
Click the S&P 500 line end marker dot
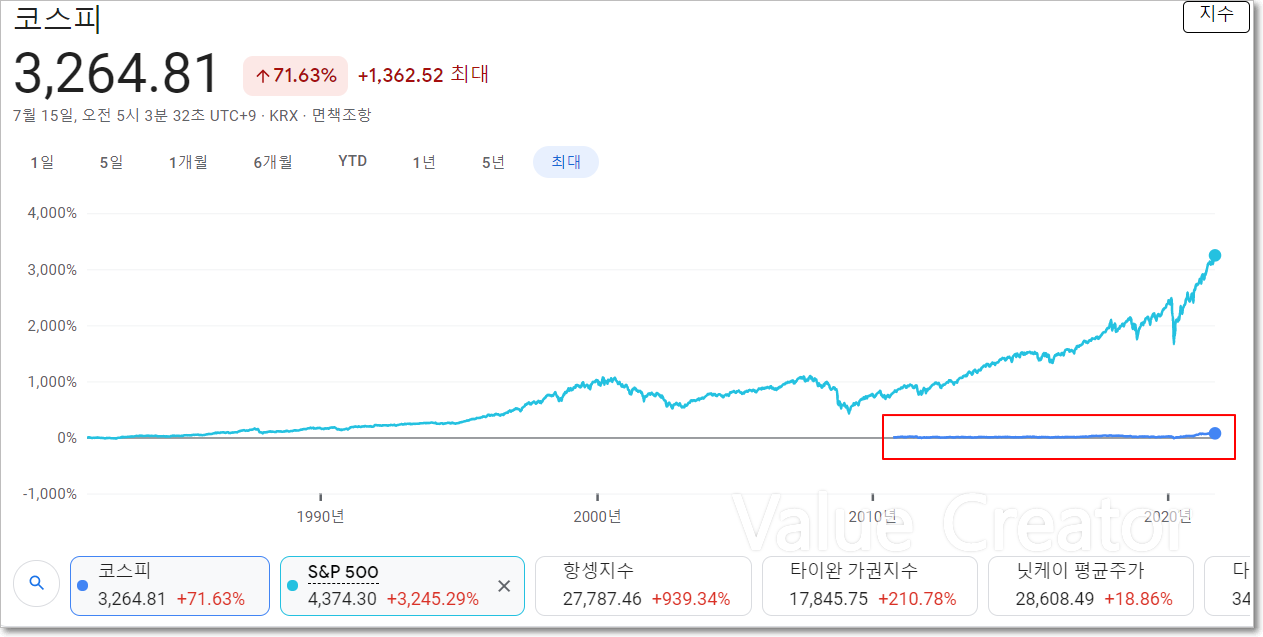coord(1215,256)
